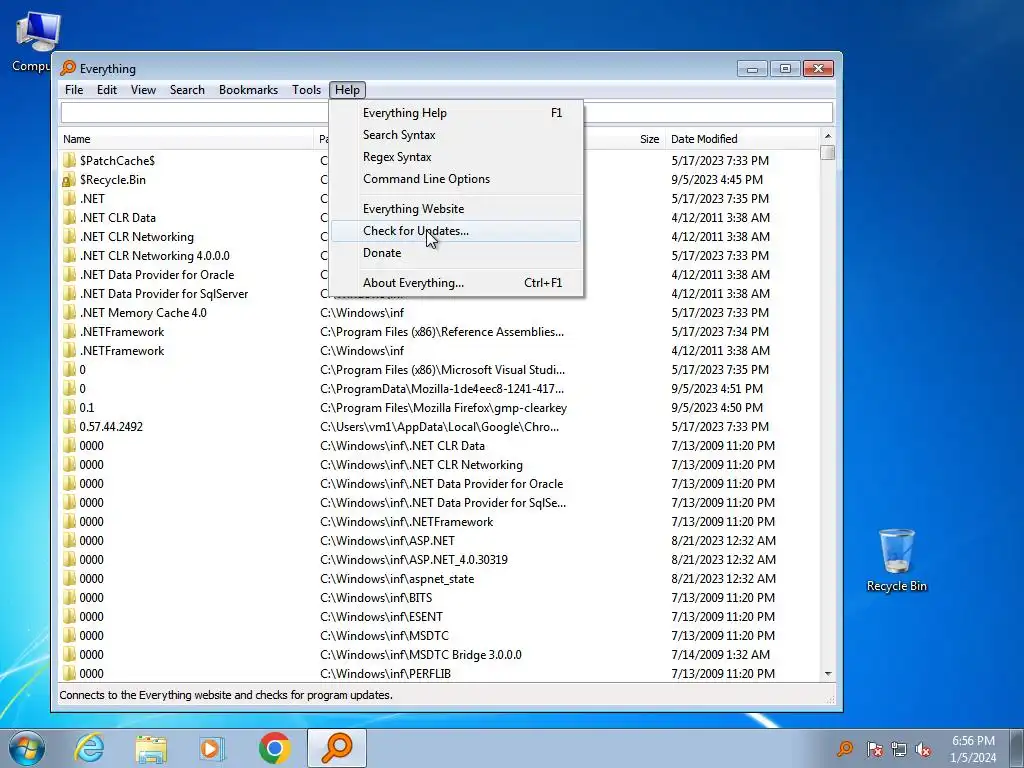Open the Search menu
This screenshot has width=1024, height=768.
187,90
